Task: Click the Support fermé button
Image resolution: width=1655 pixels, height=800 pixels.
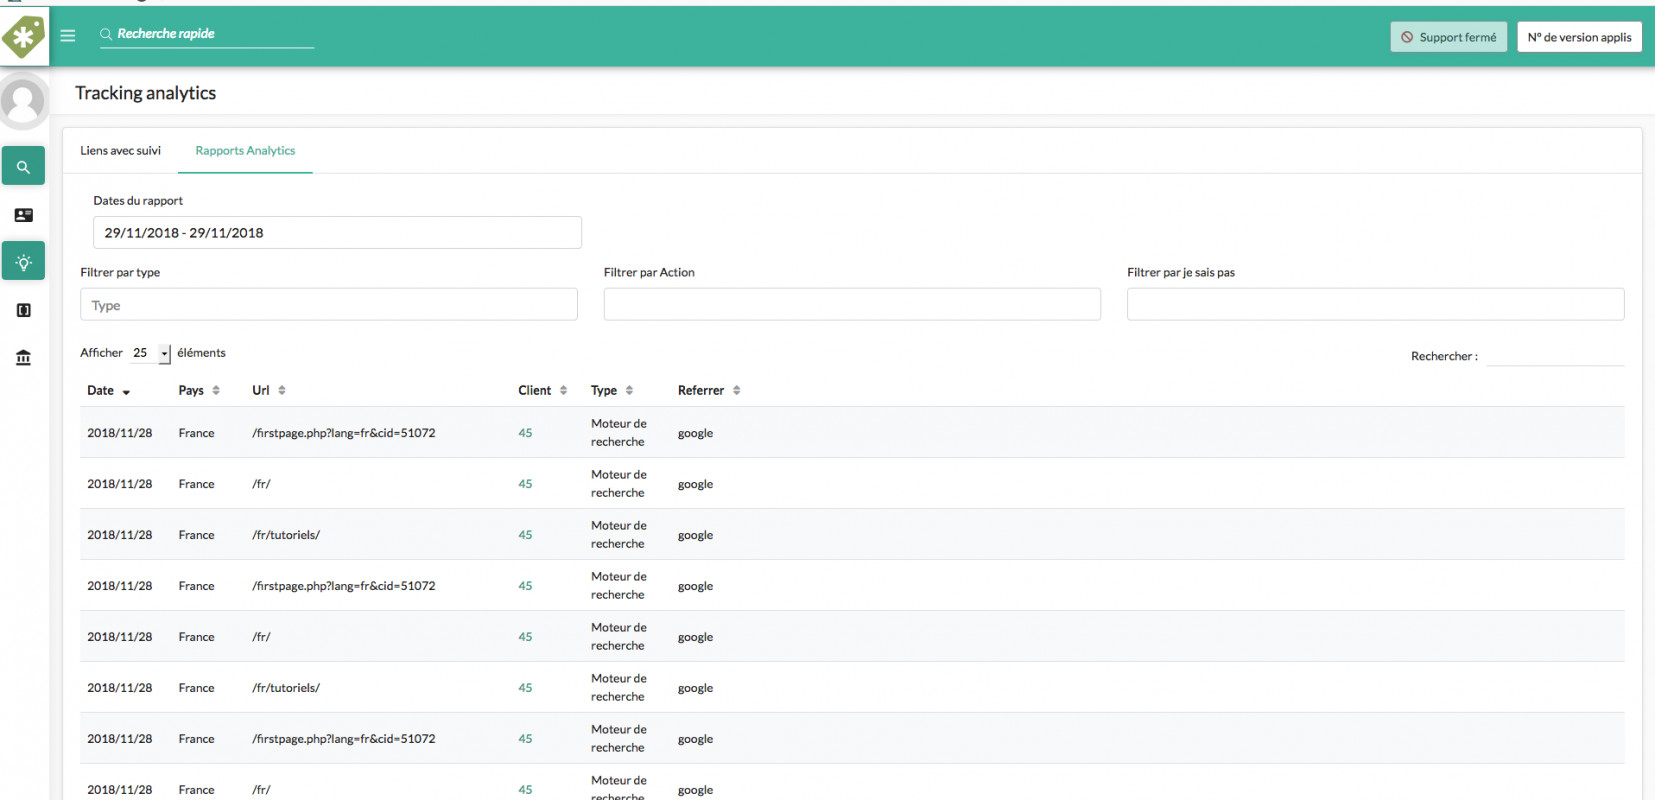Action: [x=1448, y=37]
